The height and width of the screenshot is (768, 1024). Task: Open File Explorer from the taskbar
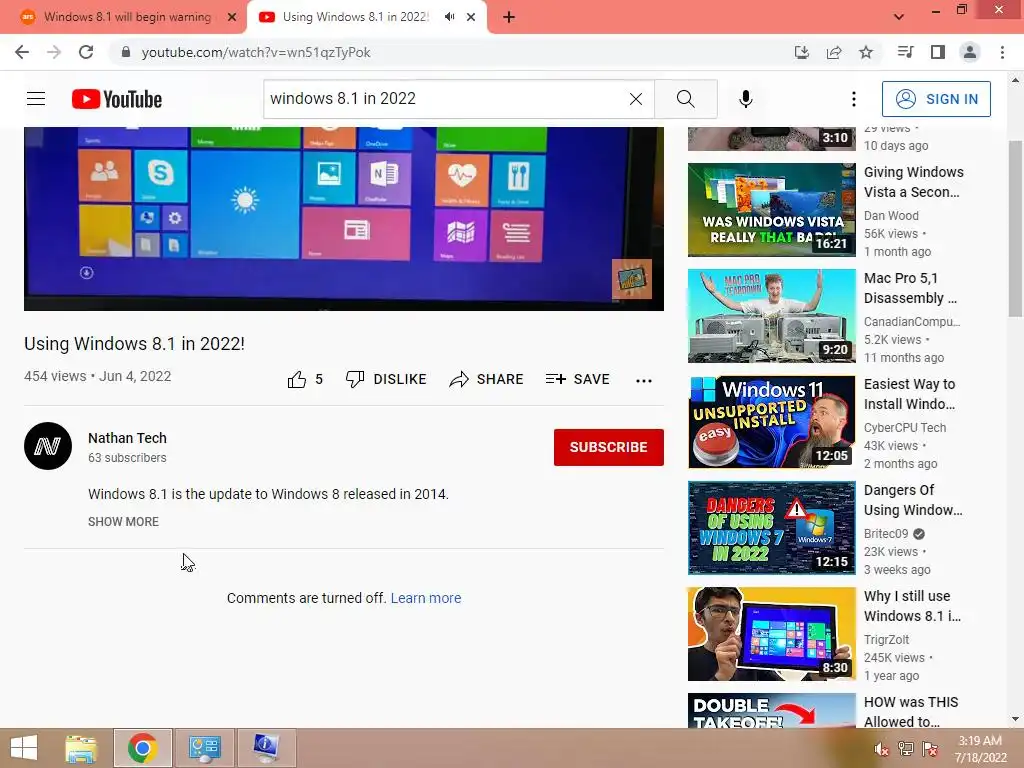(81, 748)
